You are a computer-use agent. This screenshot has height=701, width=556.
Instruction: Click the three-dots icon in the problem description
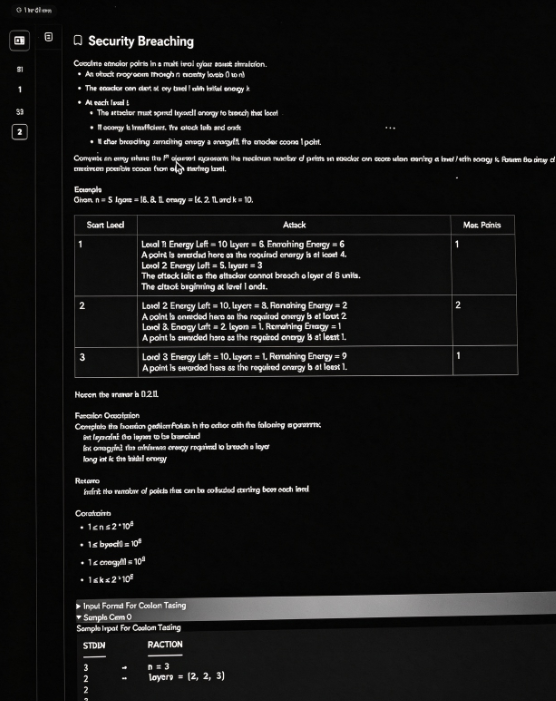[390, 128]
